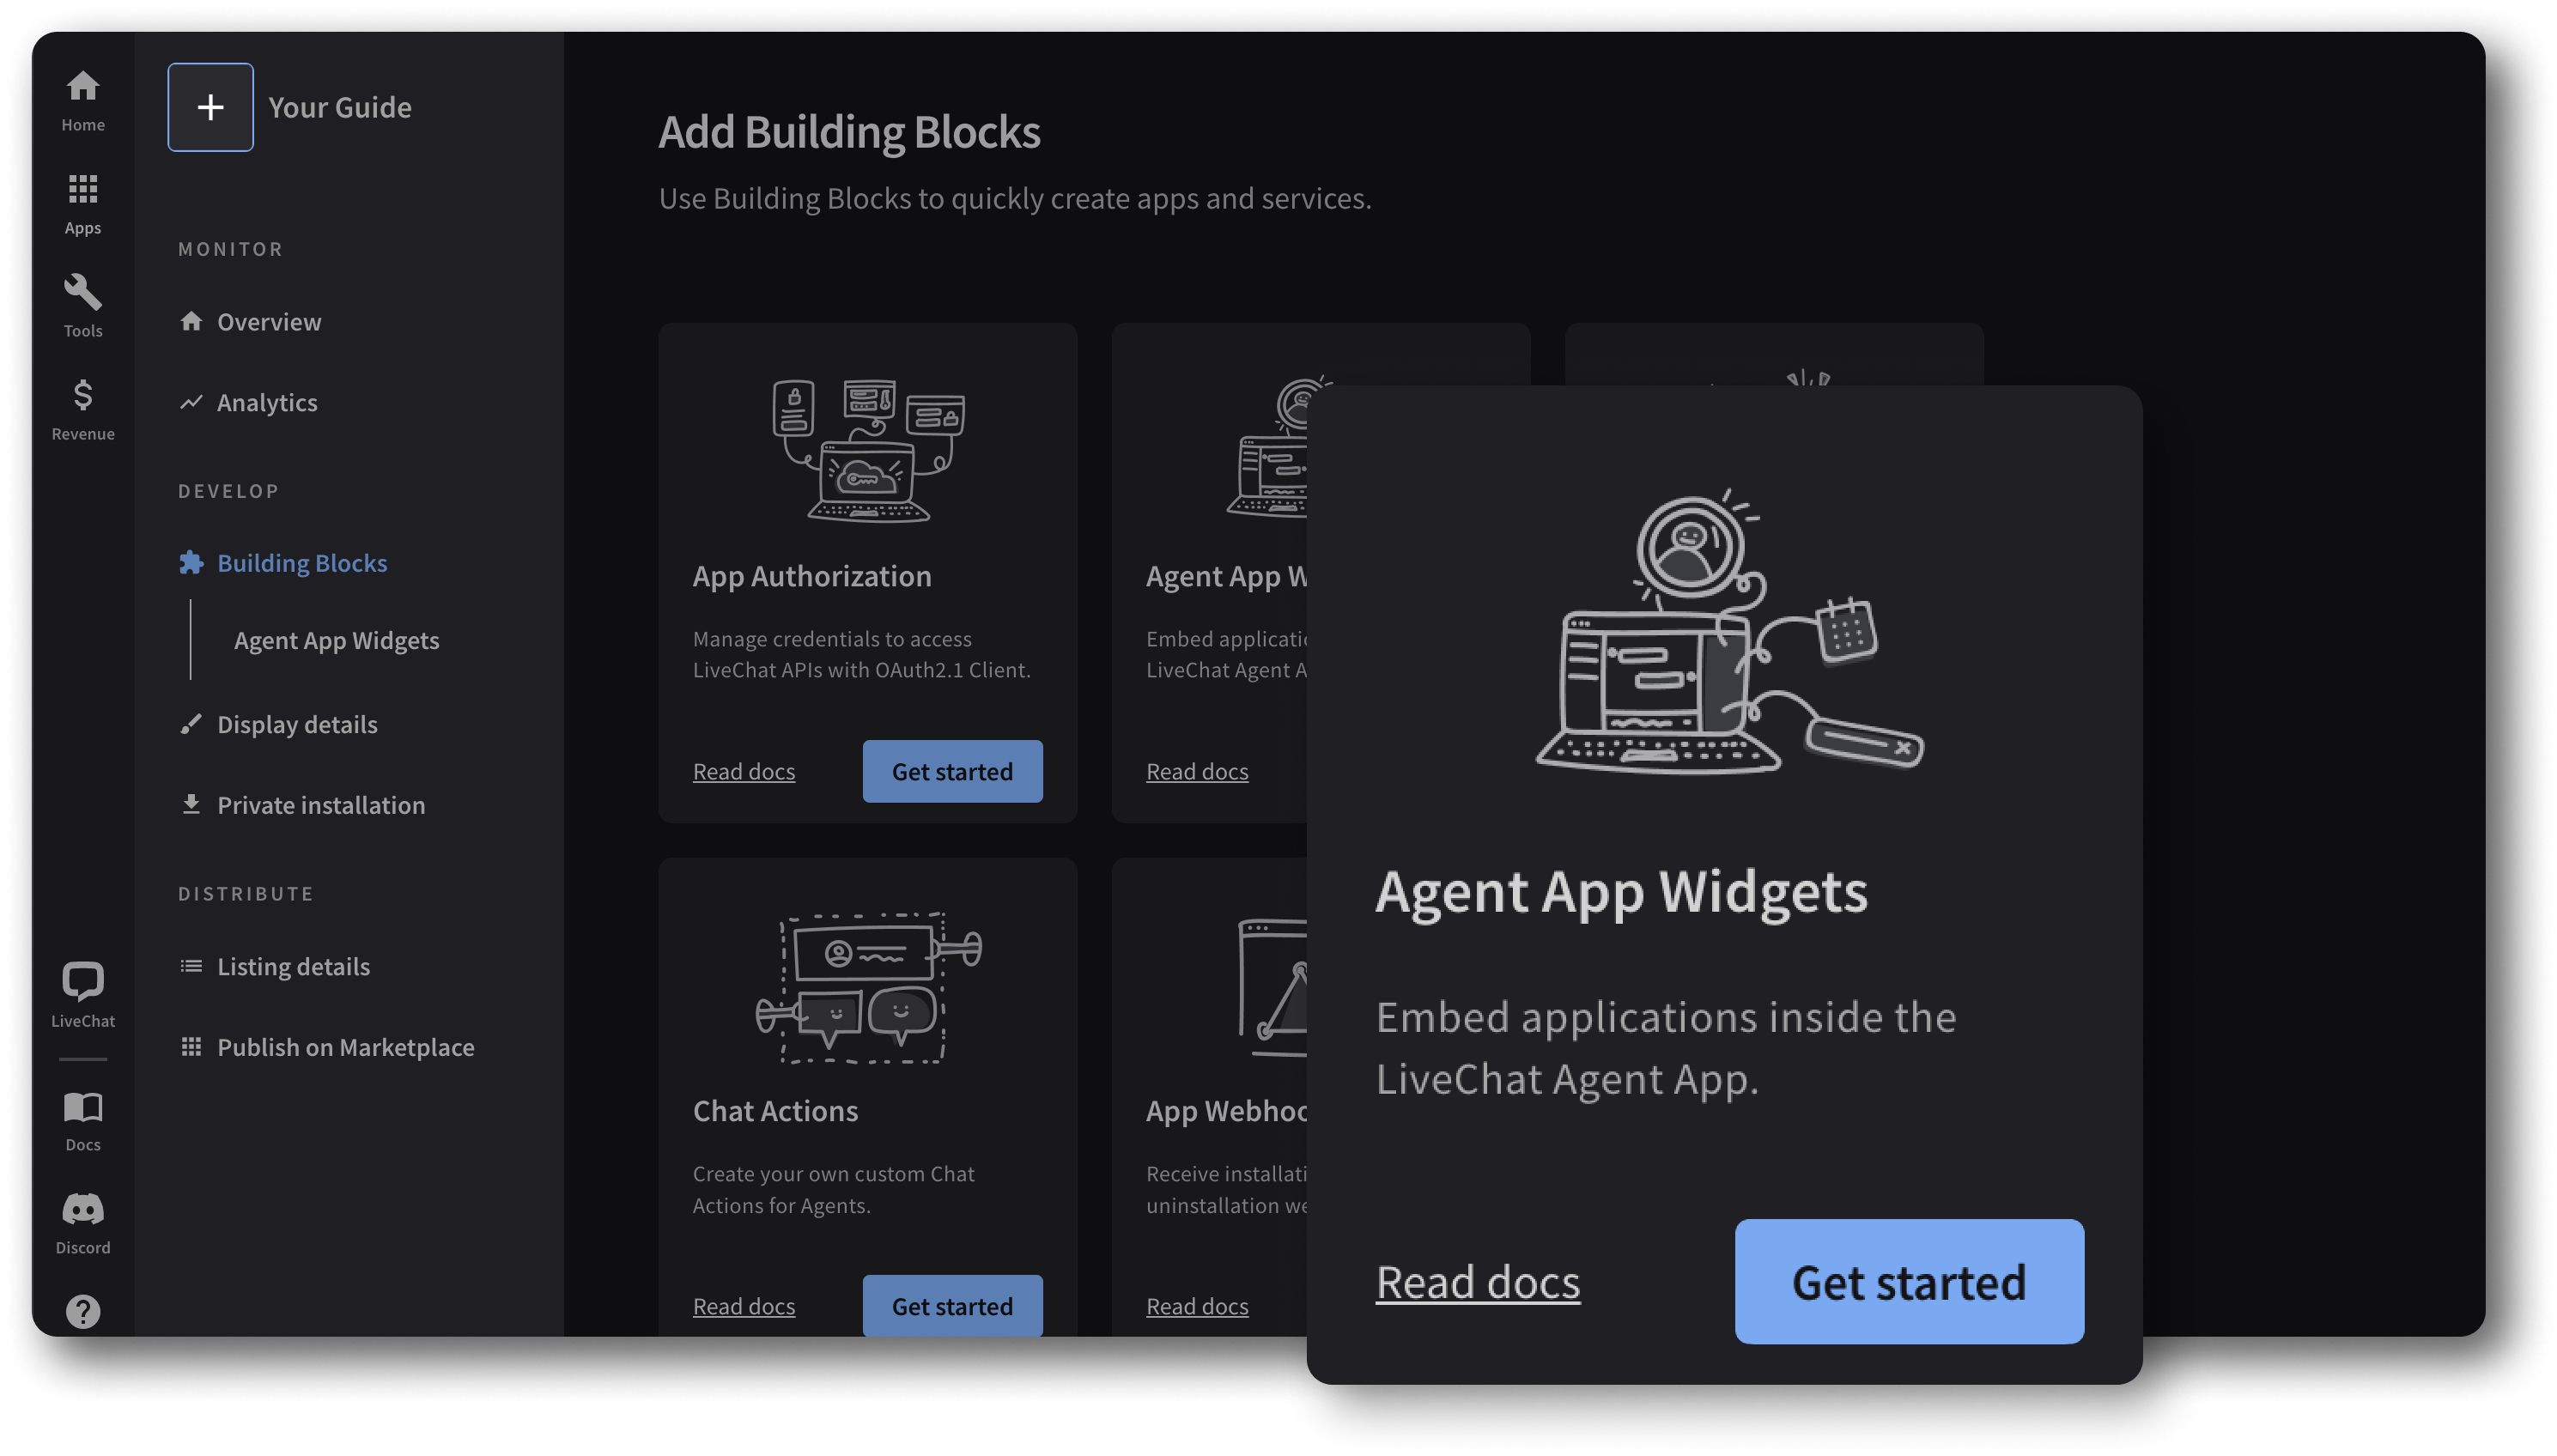Expand Agent App Widgets tree item
This screenshot has width=2557, height=1456.
(337, 640)
